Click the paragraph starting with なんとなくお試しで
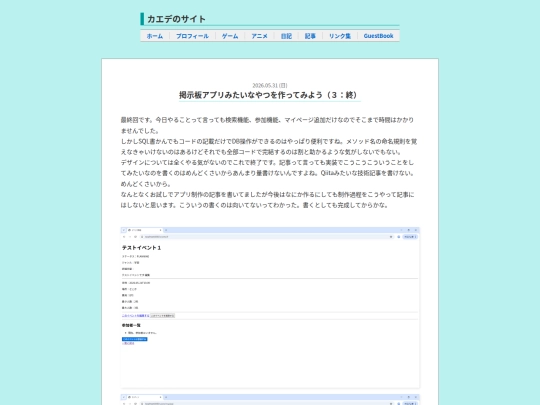 point(267,200)
